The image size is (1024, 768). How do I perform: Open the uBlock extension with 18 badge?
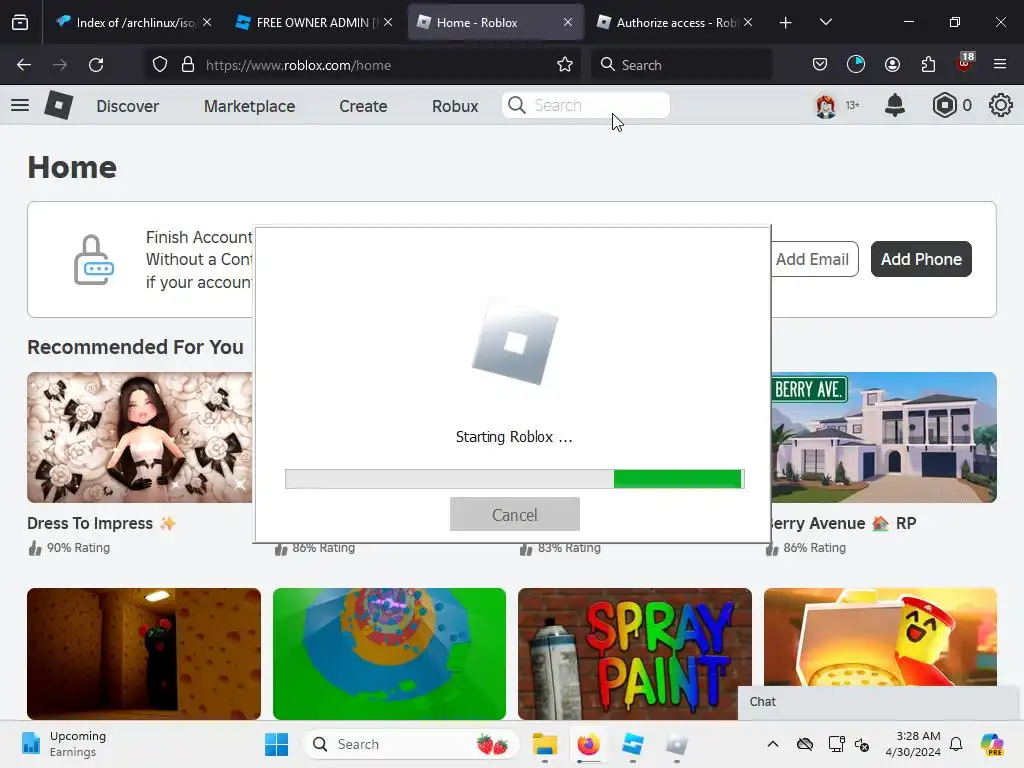tap(965, 63)
